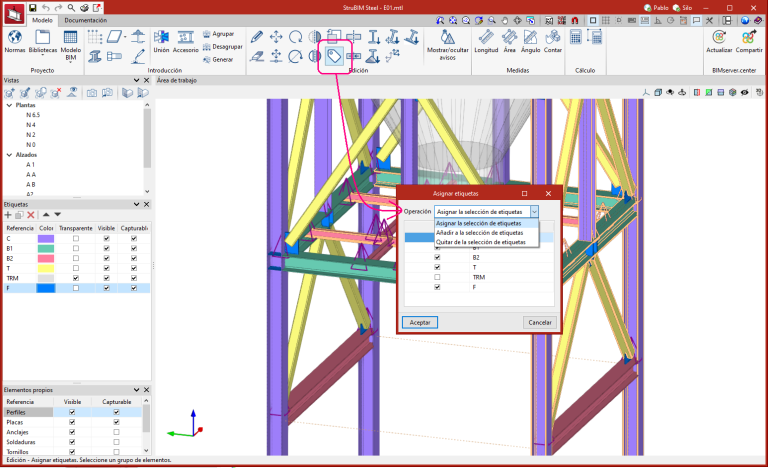Choose 'Añadir a la selección de etiquetas'

480,232
